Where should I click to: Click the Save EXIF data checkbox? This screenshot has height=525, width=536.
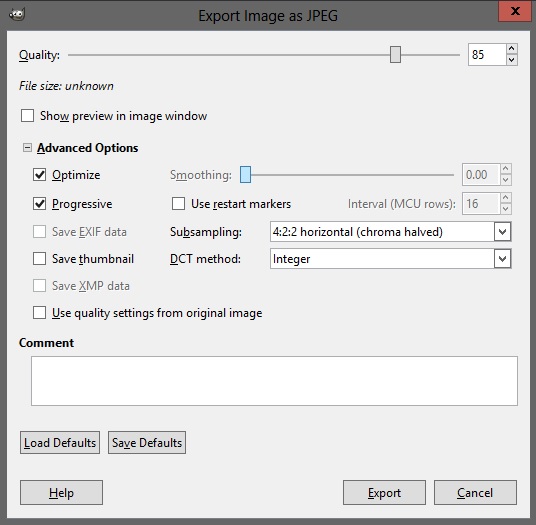39,232
